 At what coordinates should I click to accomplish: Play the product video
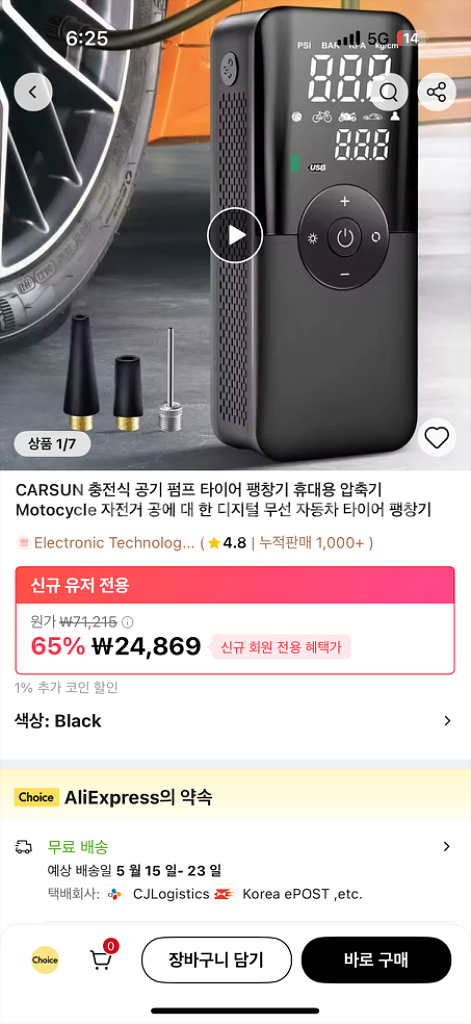tap(235, 235)
